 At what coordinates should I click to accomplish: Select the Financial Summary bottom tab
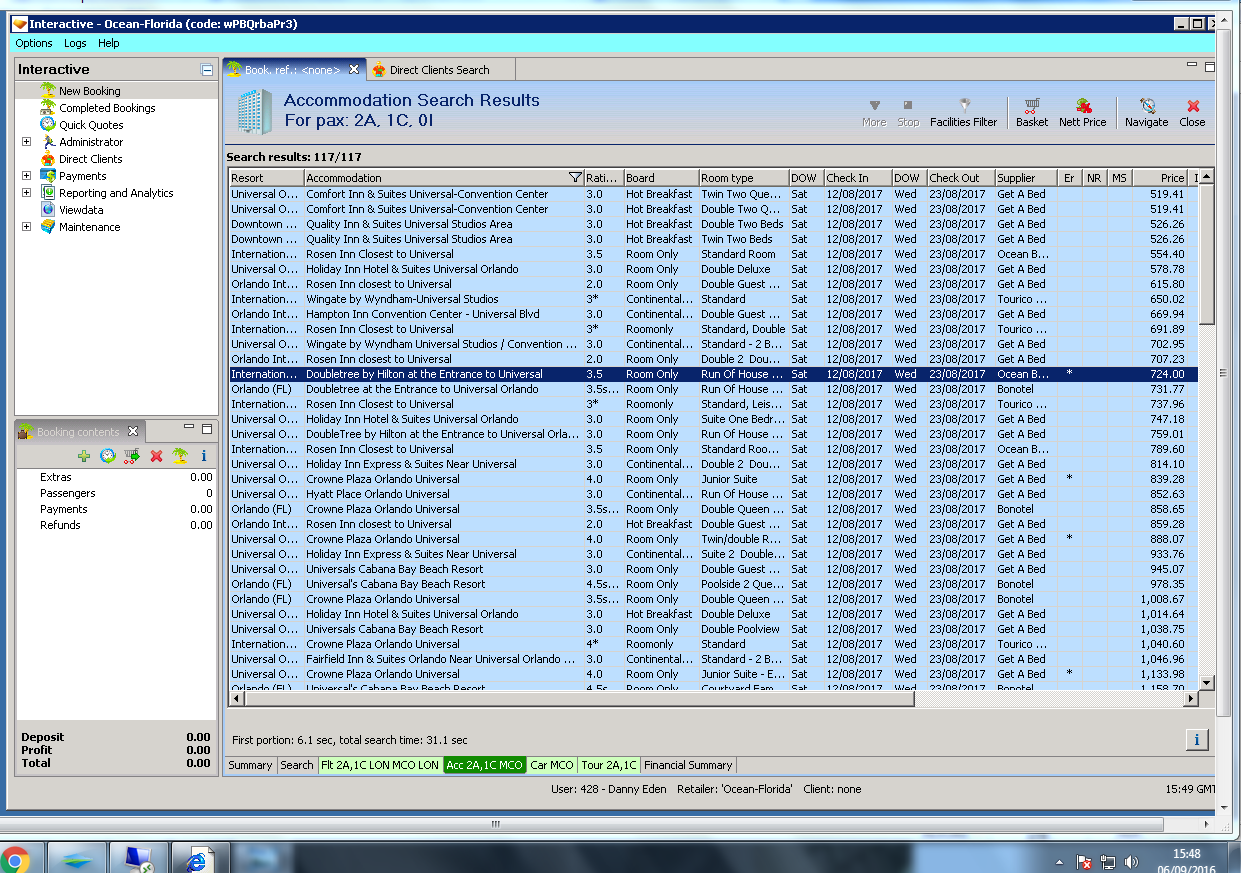[687, 765]
